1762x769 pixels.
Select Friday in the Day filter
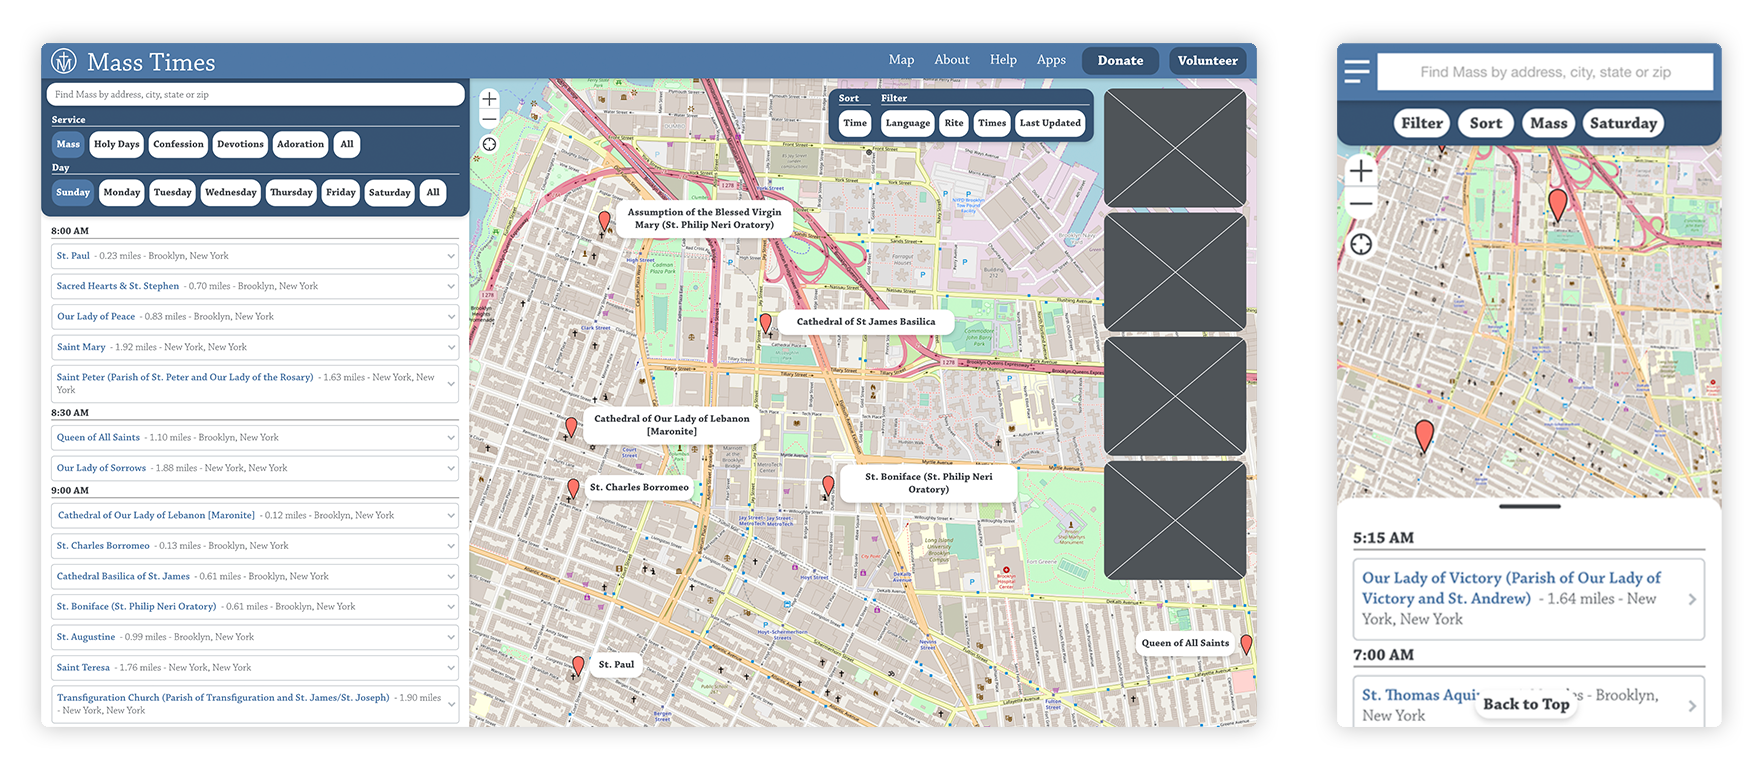coord(341,192)
